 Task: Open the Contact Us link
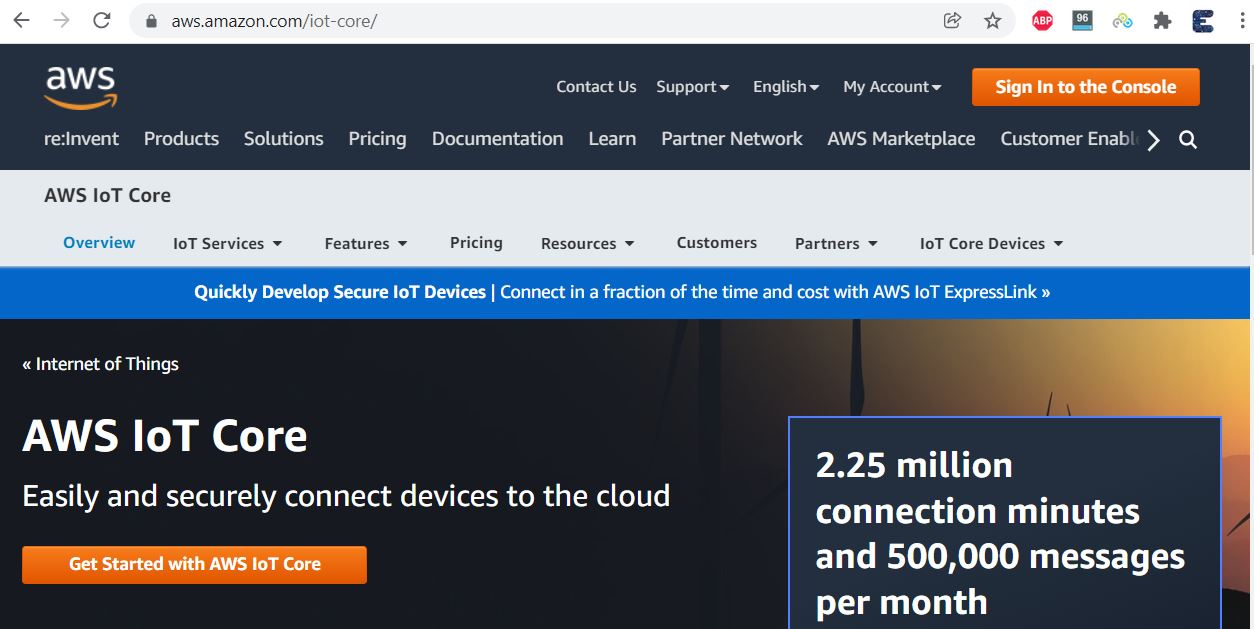pyautogui.click(x=596, y=87)
